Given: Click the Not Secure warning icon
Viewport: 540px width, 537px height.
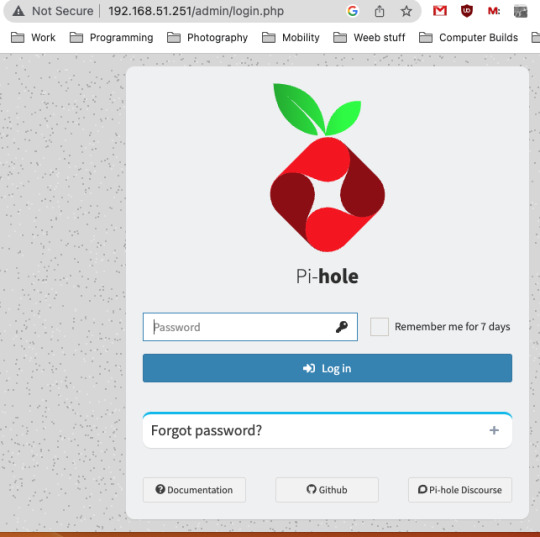Looking at the screenshot, I should point(18,11).
